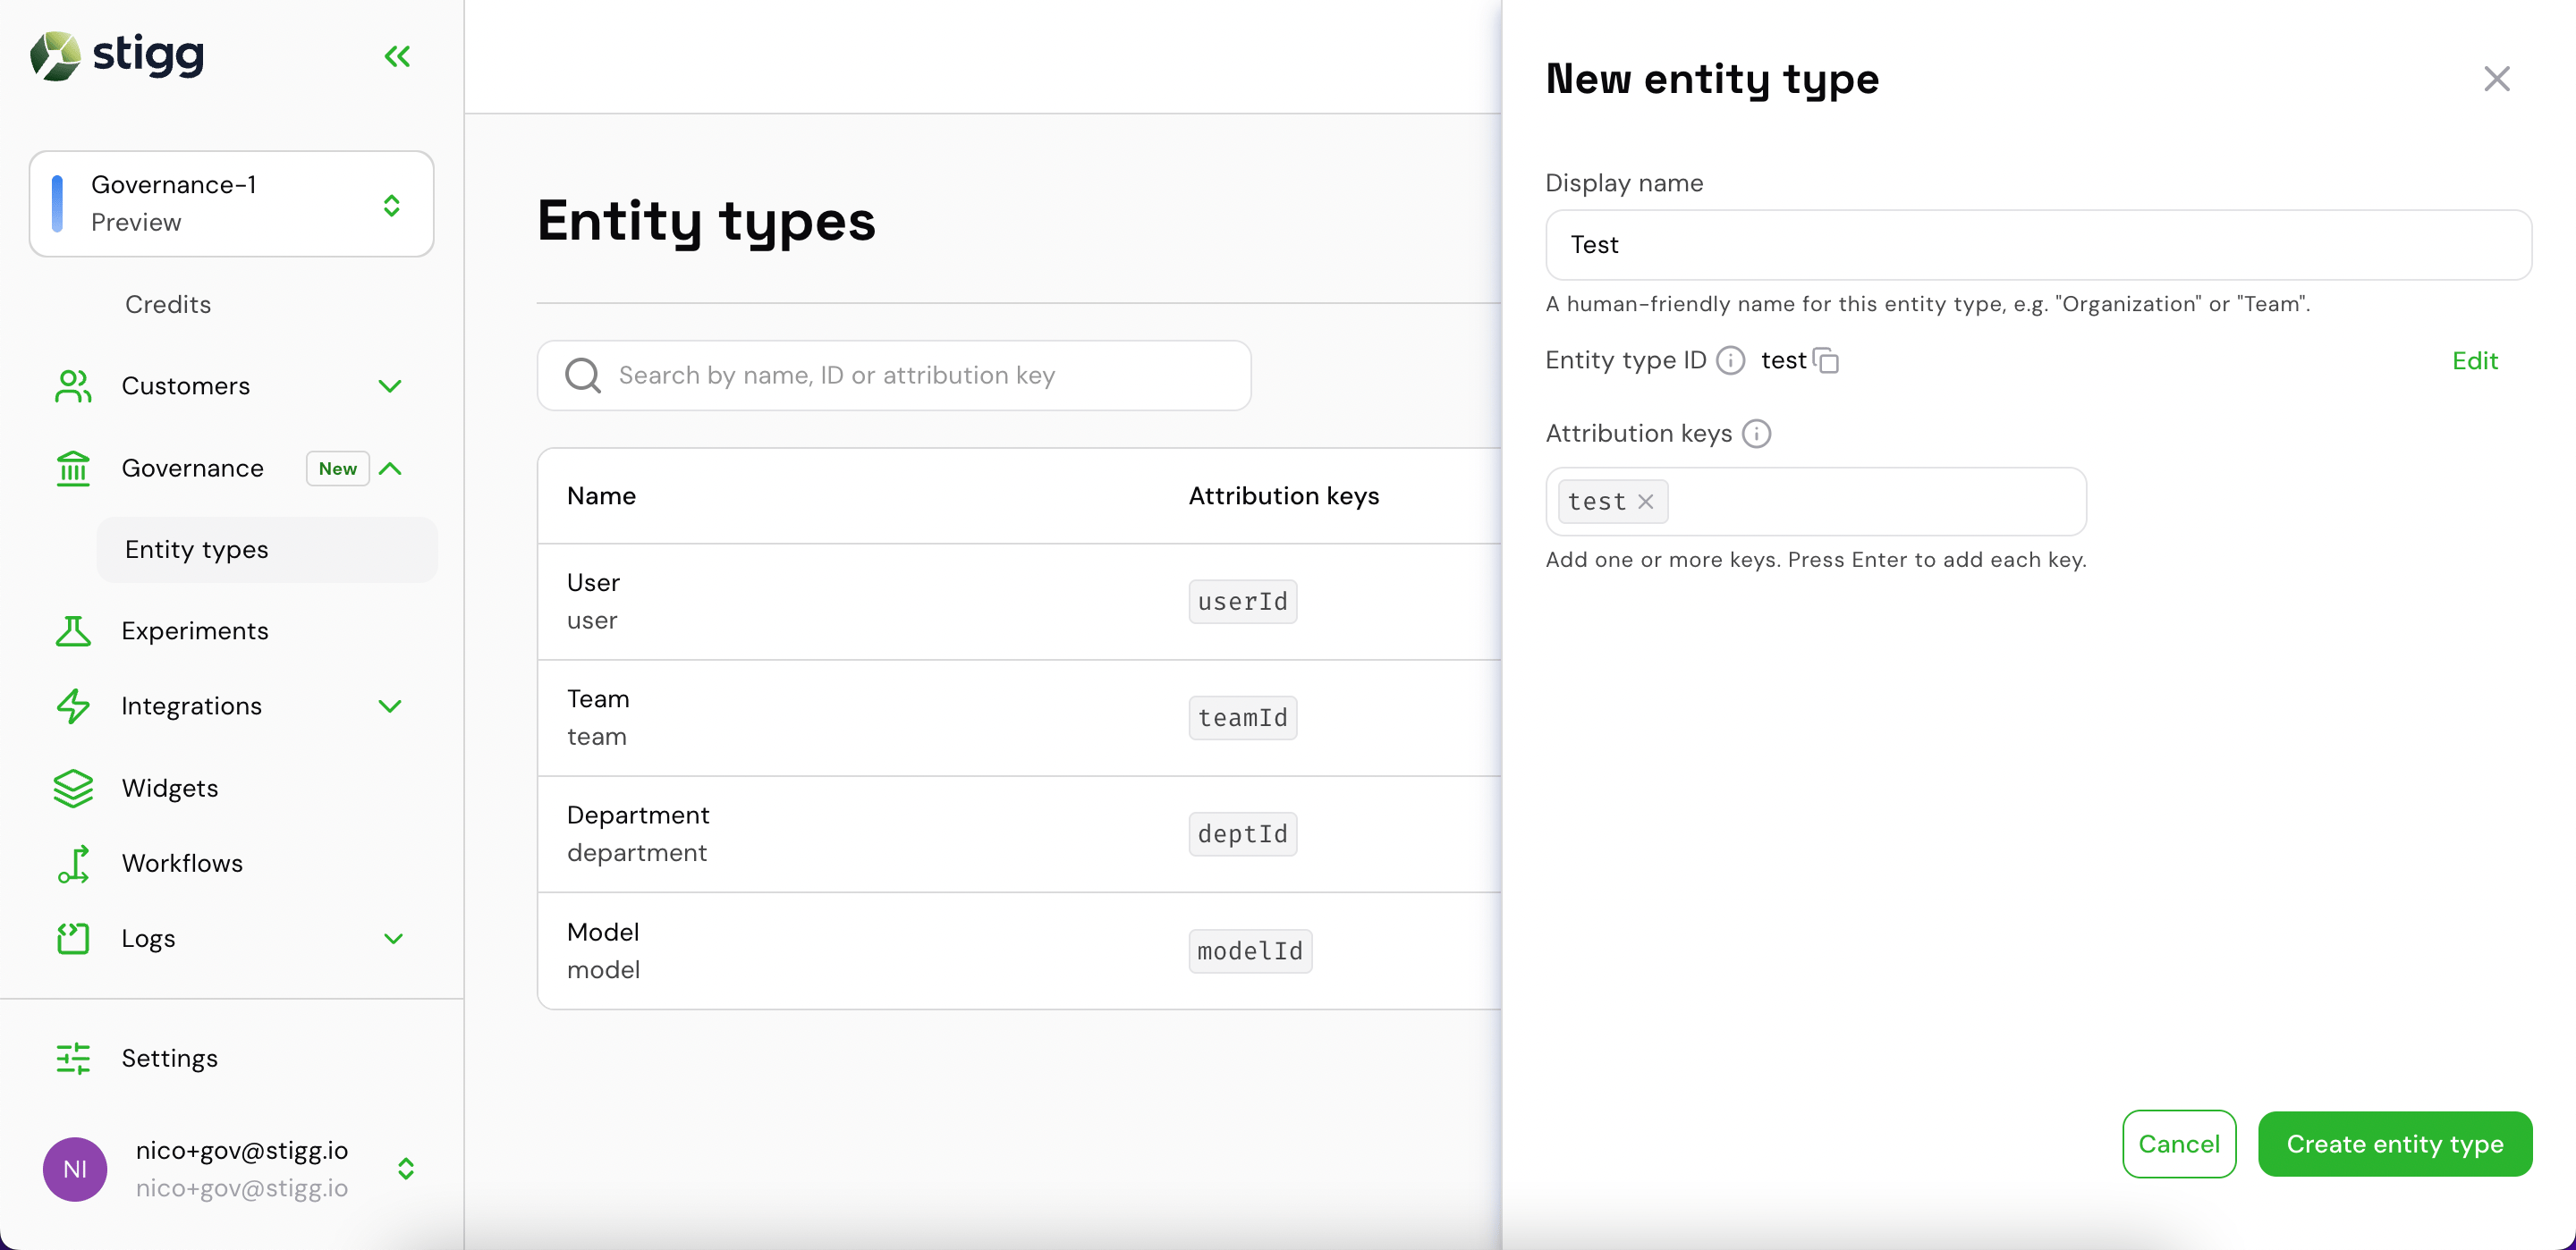
Task: Click the Customers people icon
Action: (73, 386)
